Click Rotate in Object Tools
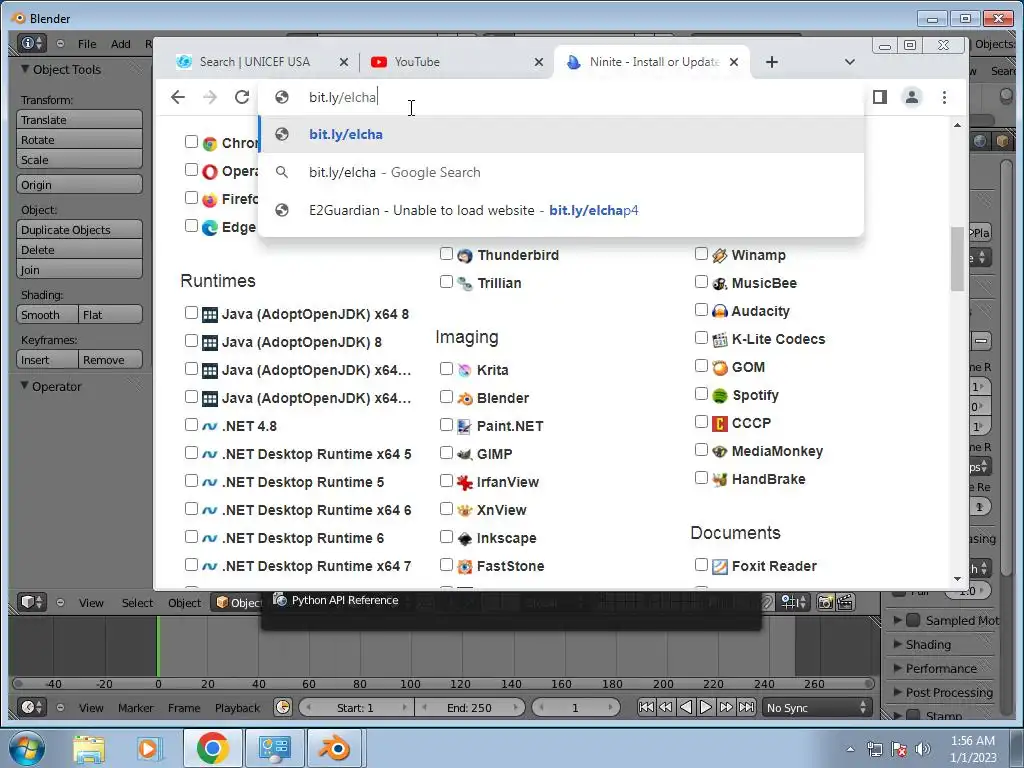Viewport: 1024px width, 768px height. [x=79, y=140]
